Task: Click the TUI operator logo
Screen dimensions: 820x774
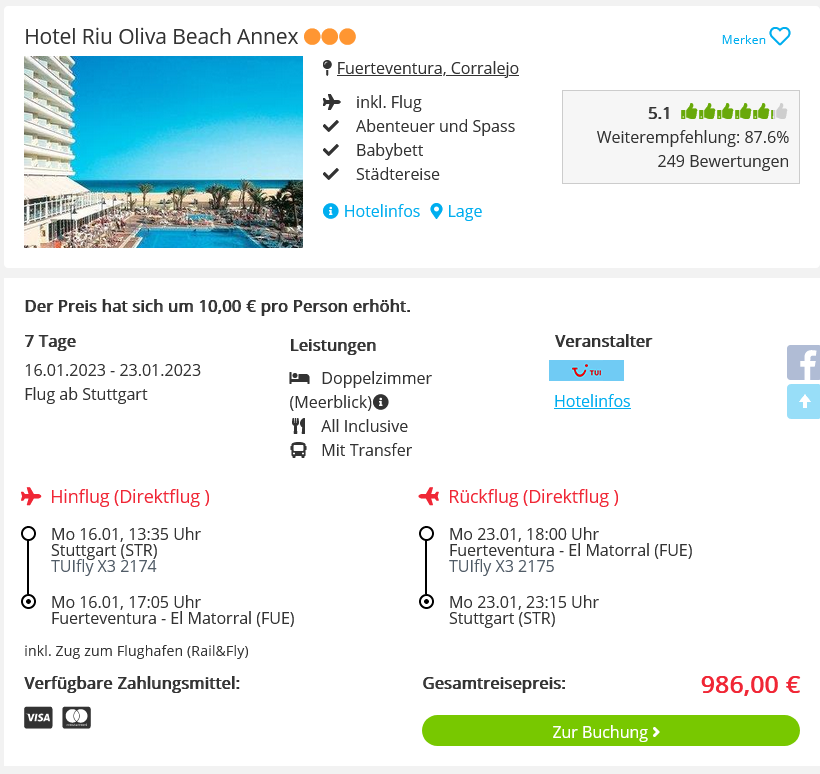Action: 586,371
